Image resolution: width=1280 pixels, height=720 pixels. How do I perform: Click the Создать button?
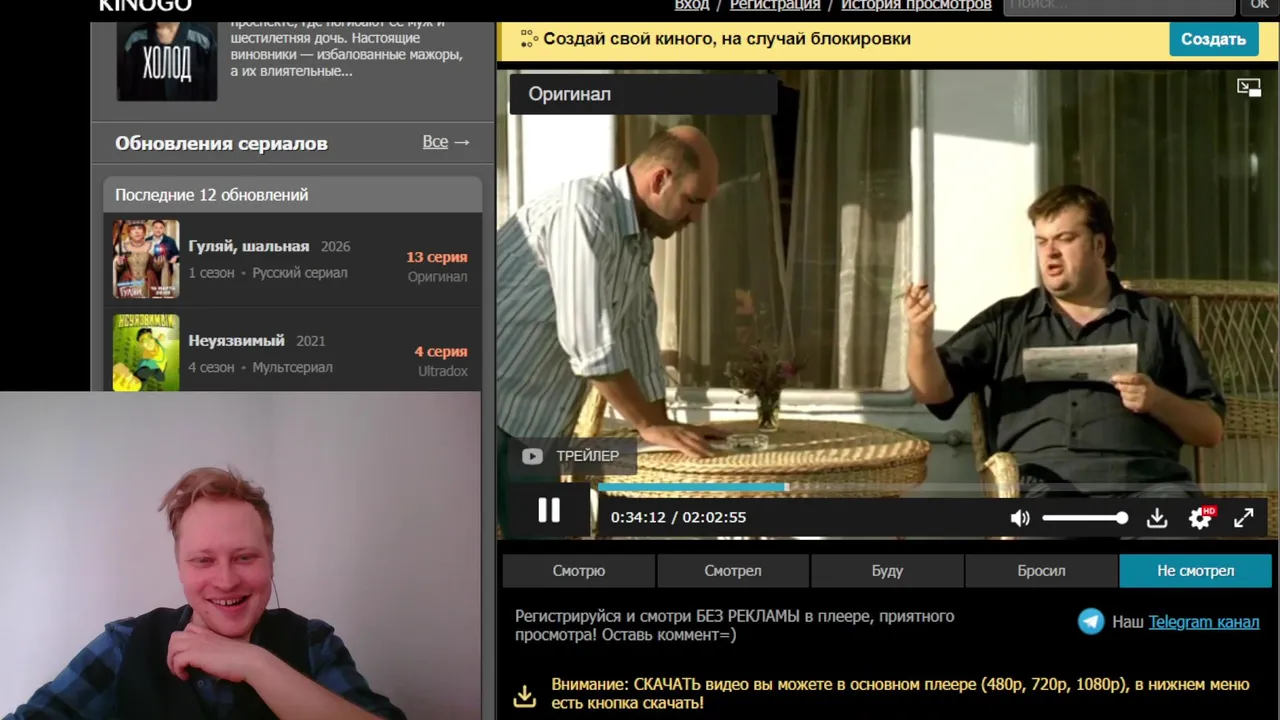pyautogui.click(x=1213, y=39)
